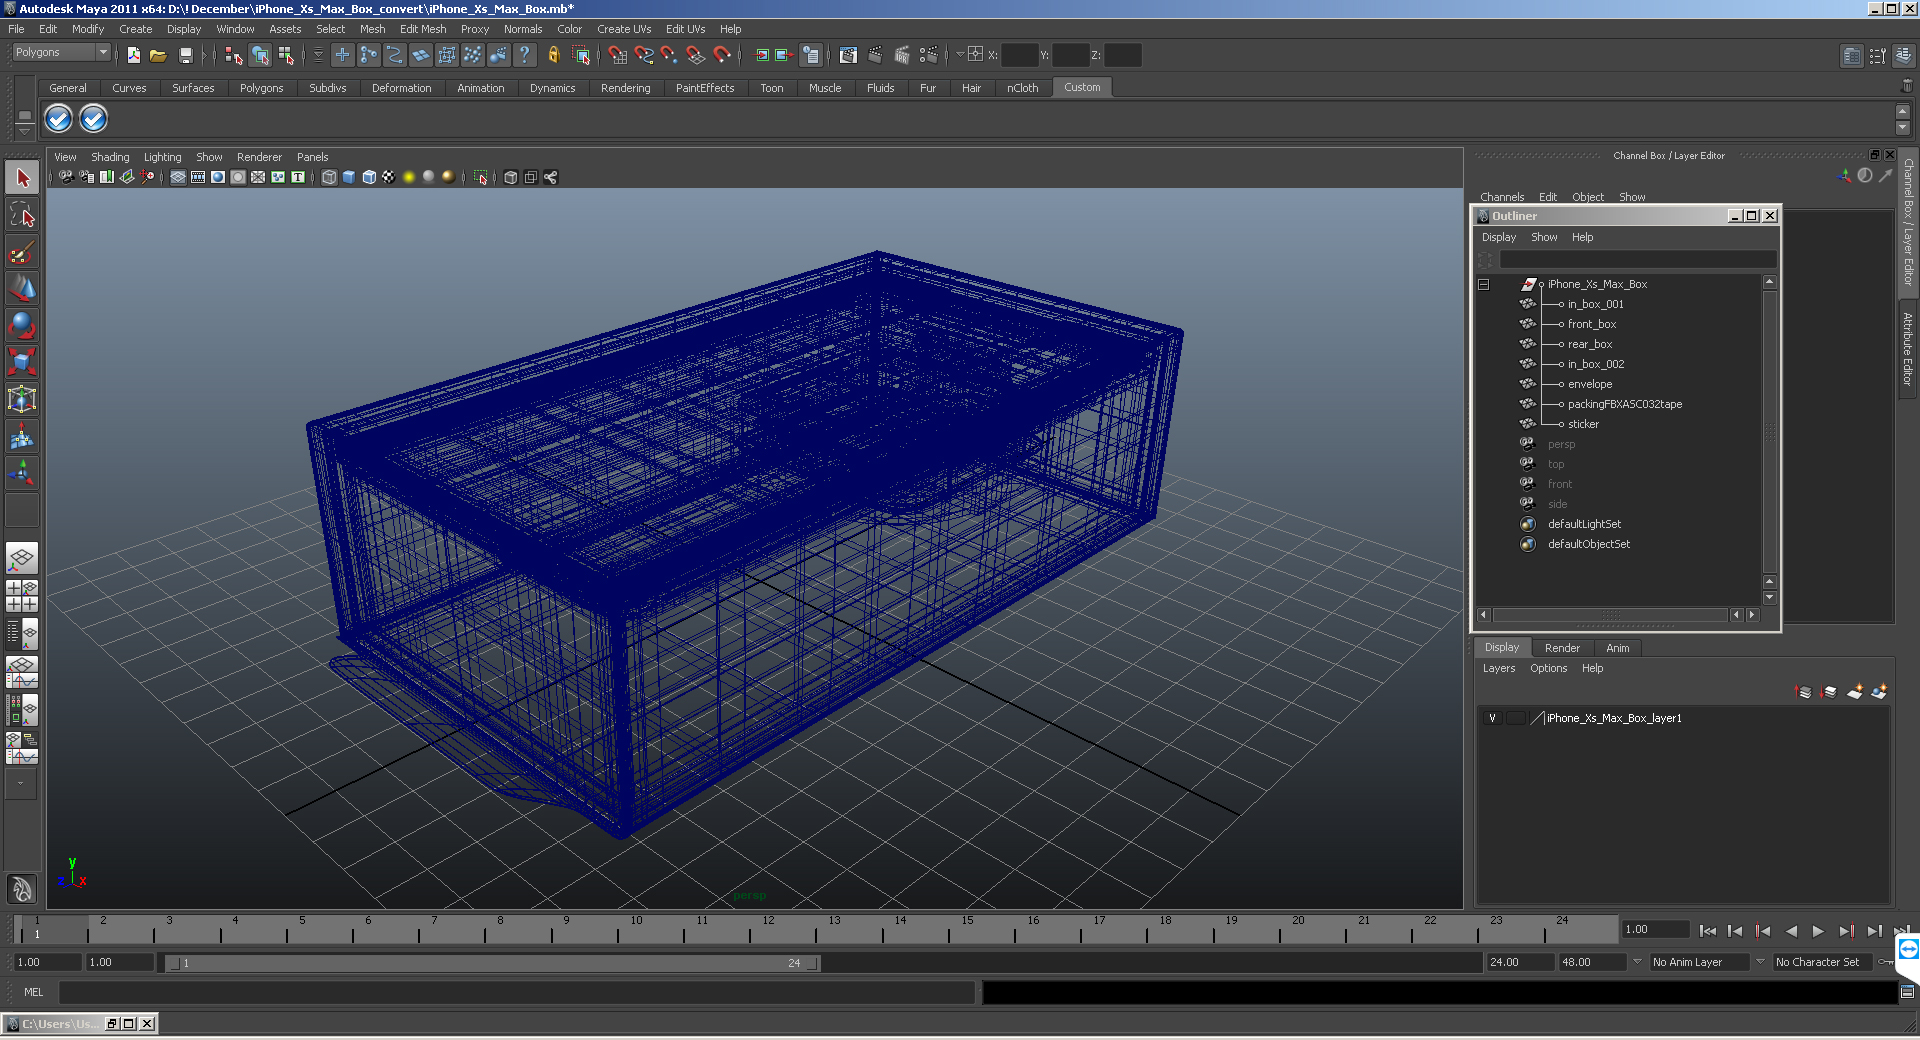
Task: Toggle Isolate Select viewport icon
Action: pyautogui.click(x=481, y=177)
